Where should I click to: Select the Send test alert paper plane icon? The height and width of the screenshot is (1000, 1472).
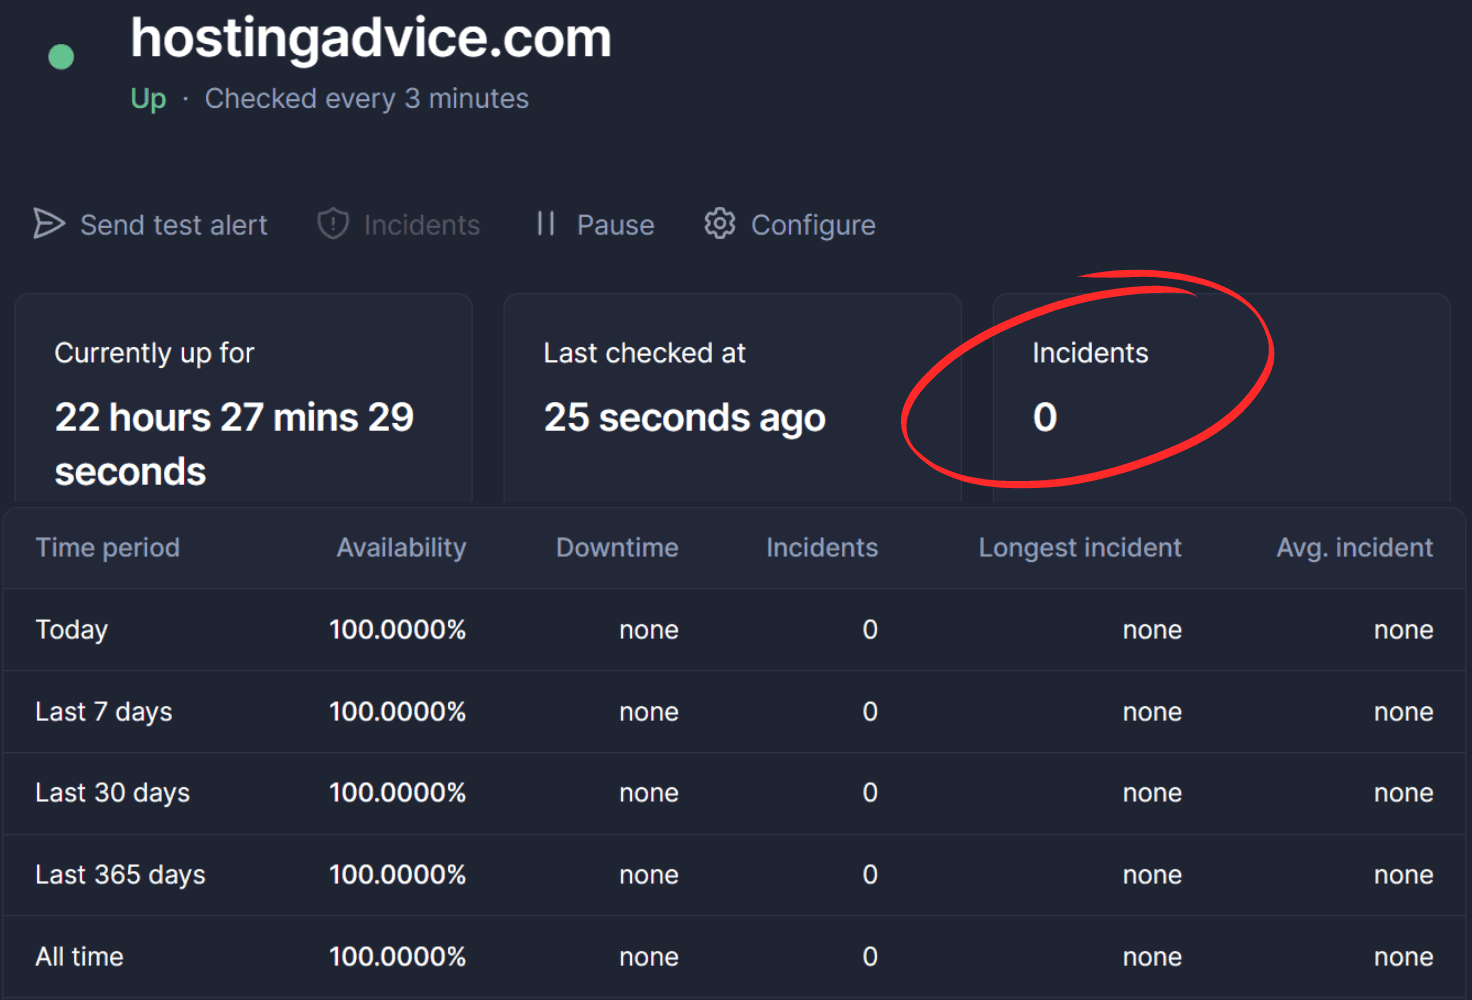(49, 224)
